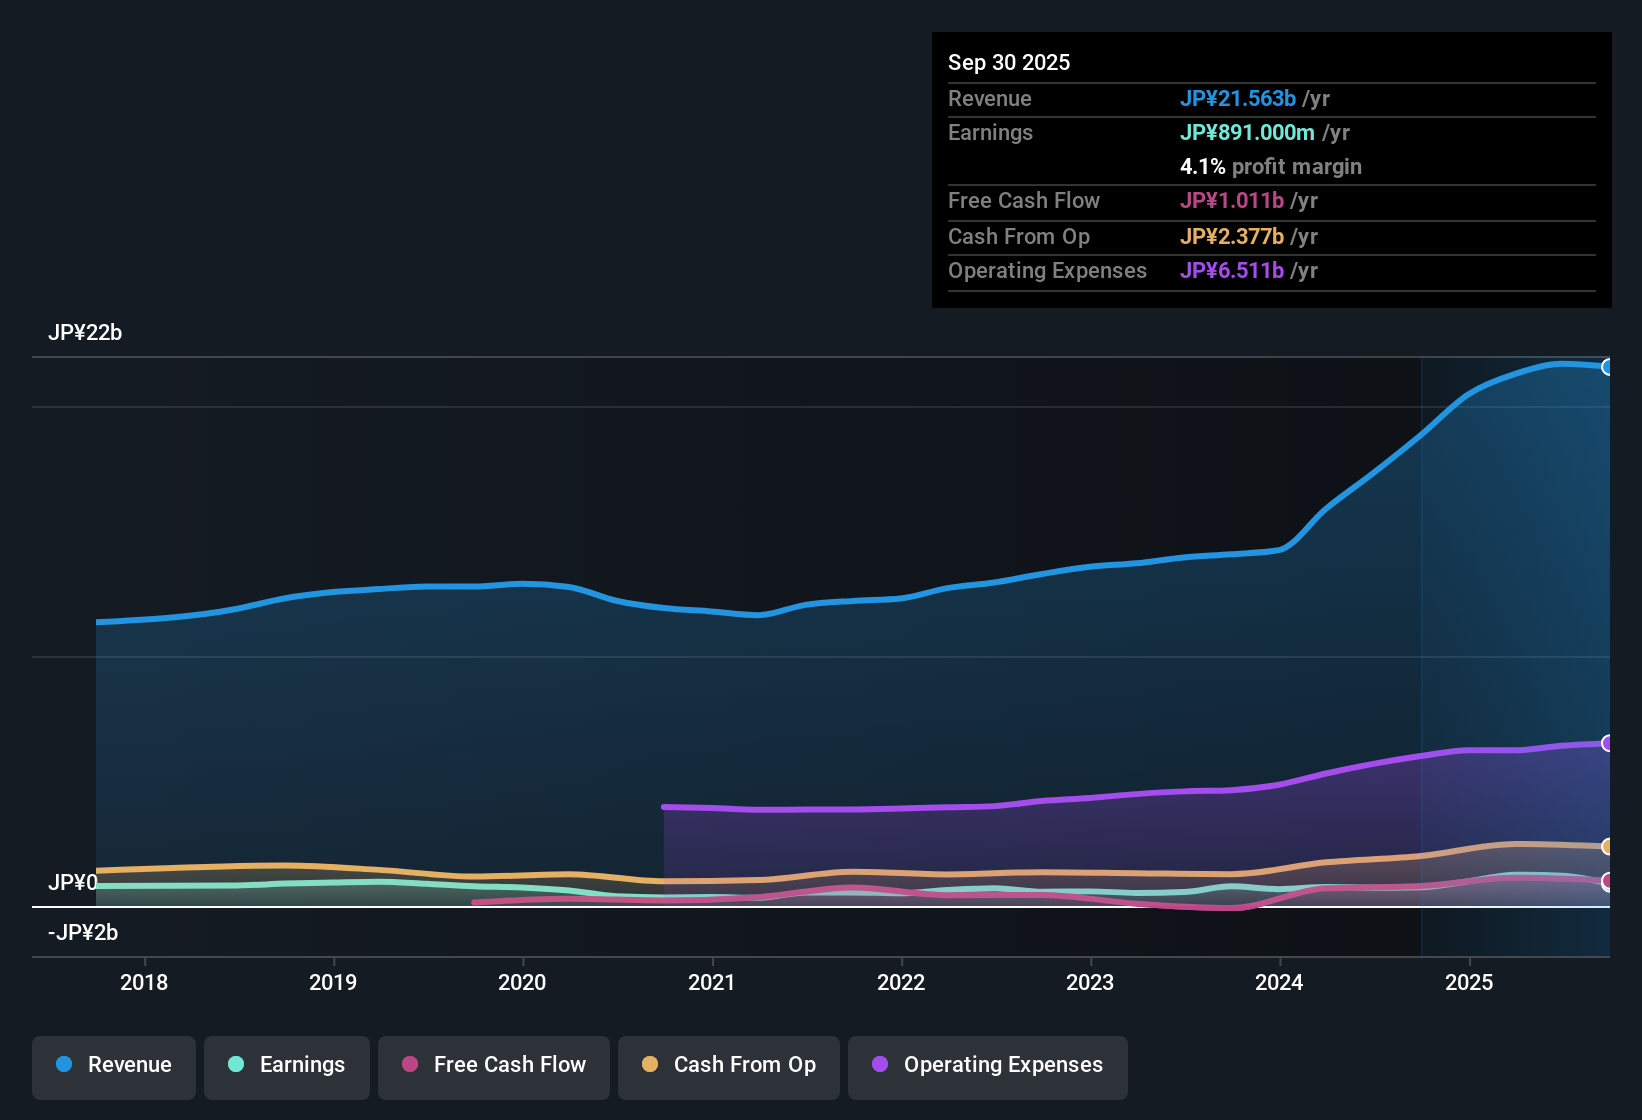Viewport: 1642px width, 1120px height.
Task: Select the teal Earnings dot in the legend
Action: [x=236, y=1065]
